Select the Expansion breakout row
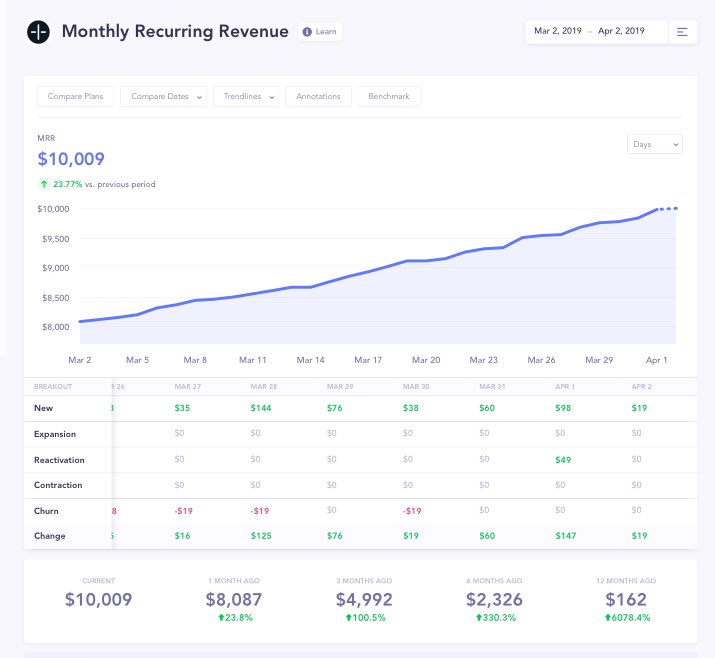This screenshot has height=658, width=715. coord(55,435)
